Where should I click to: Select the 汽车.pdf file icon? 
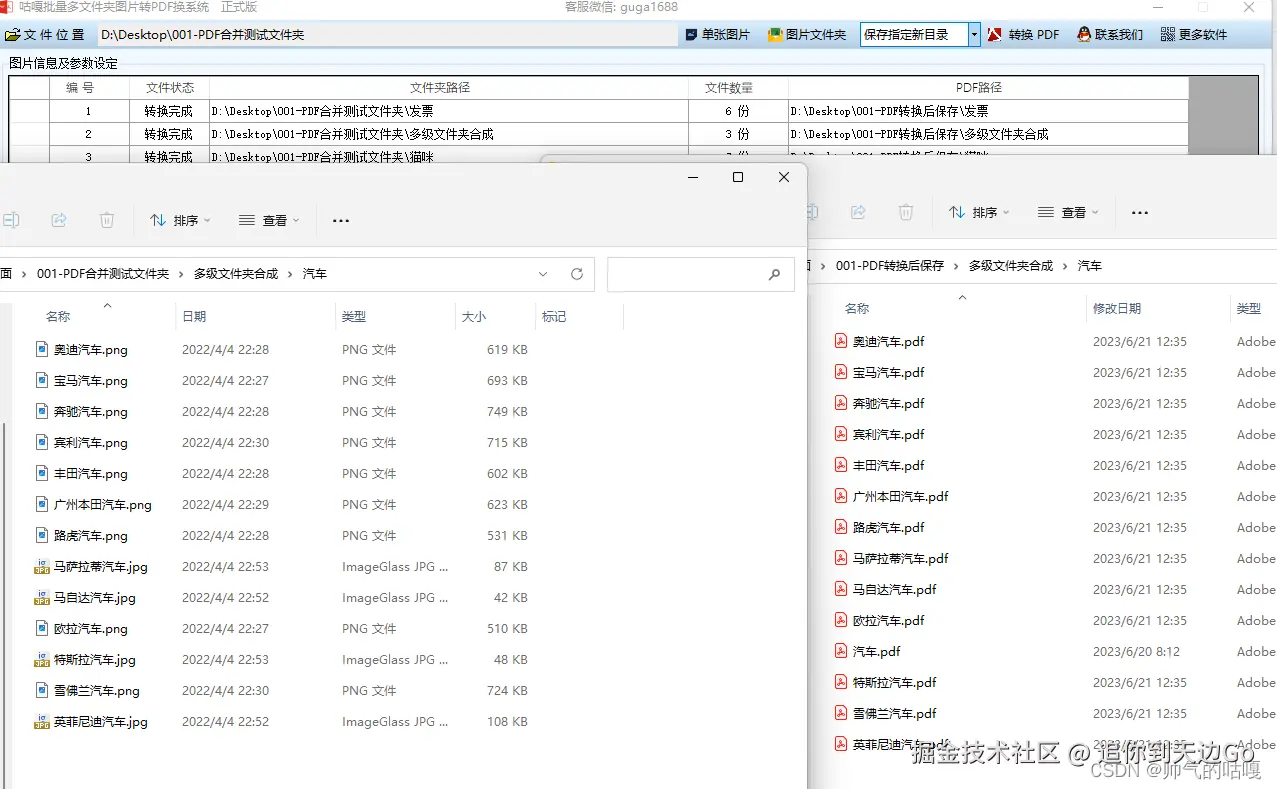pos(841,651)
